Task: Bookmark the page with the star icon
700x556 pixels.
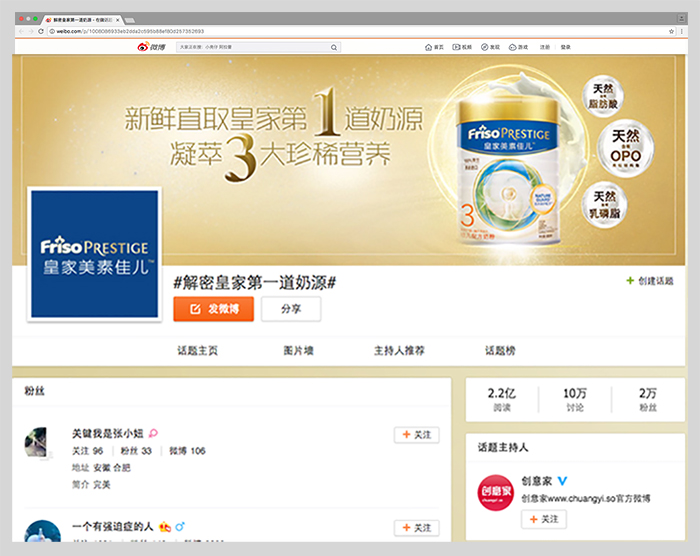Action: (x=671, y=31)
